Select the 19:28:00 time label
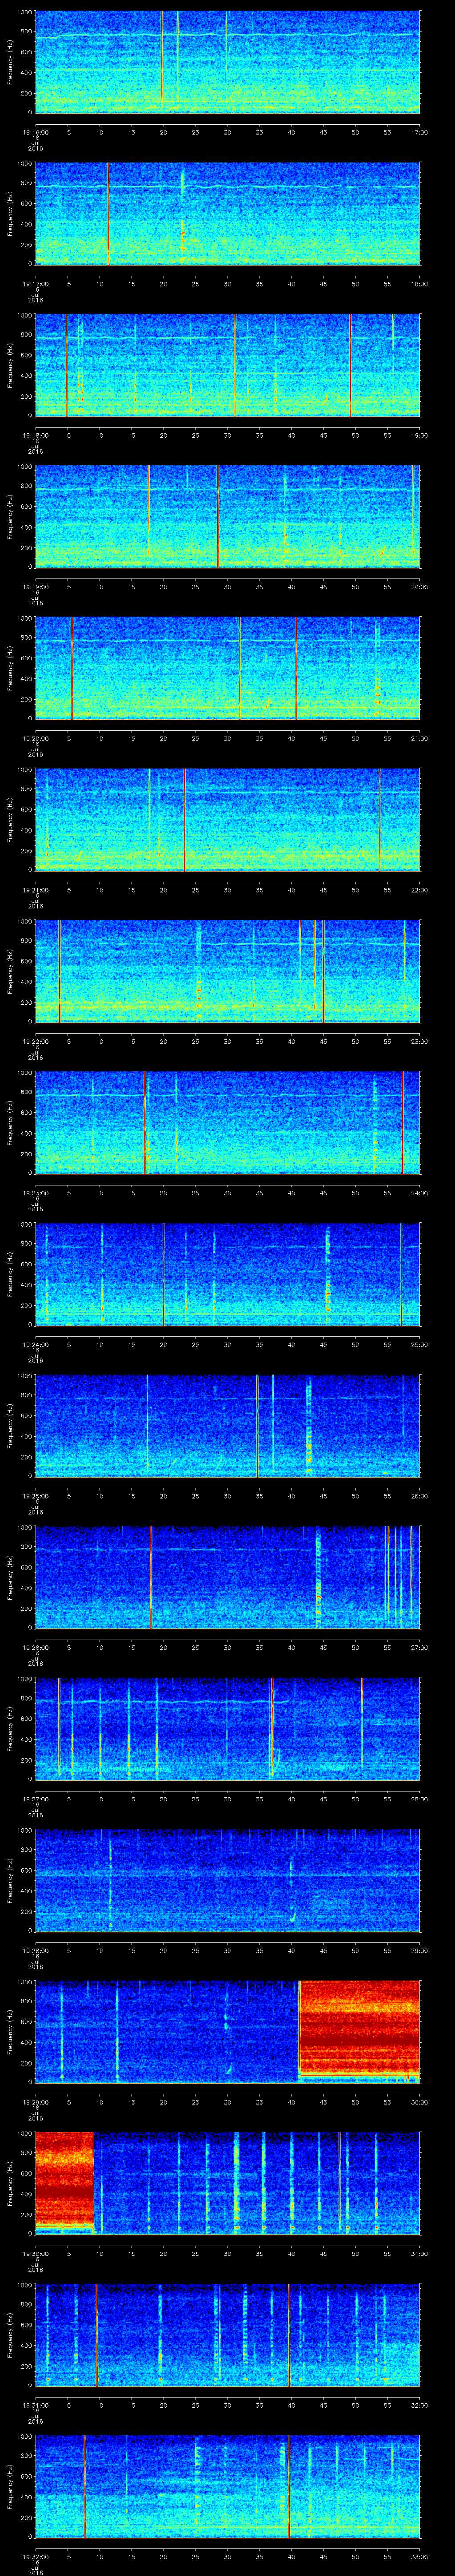The width and height of the screenshot is (455, 2576). click(35, 1950)
